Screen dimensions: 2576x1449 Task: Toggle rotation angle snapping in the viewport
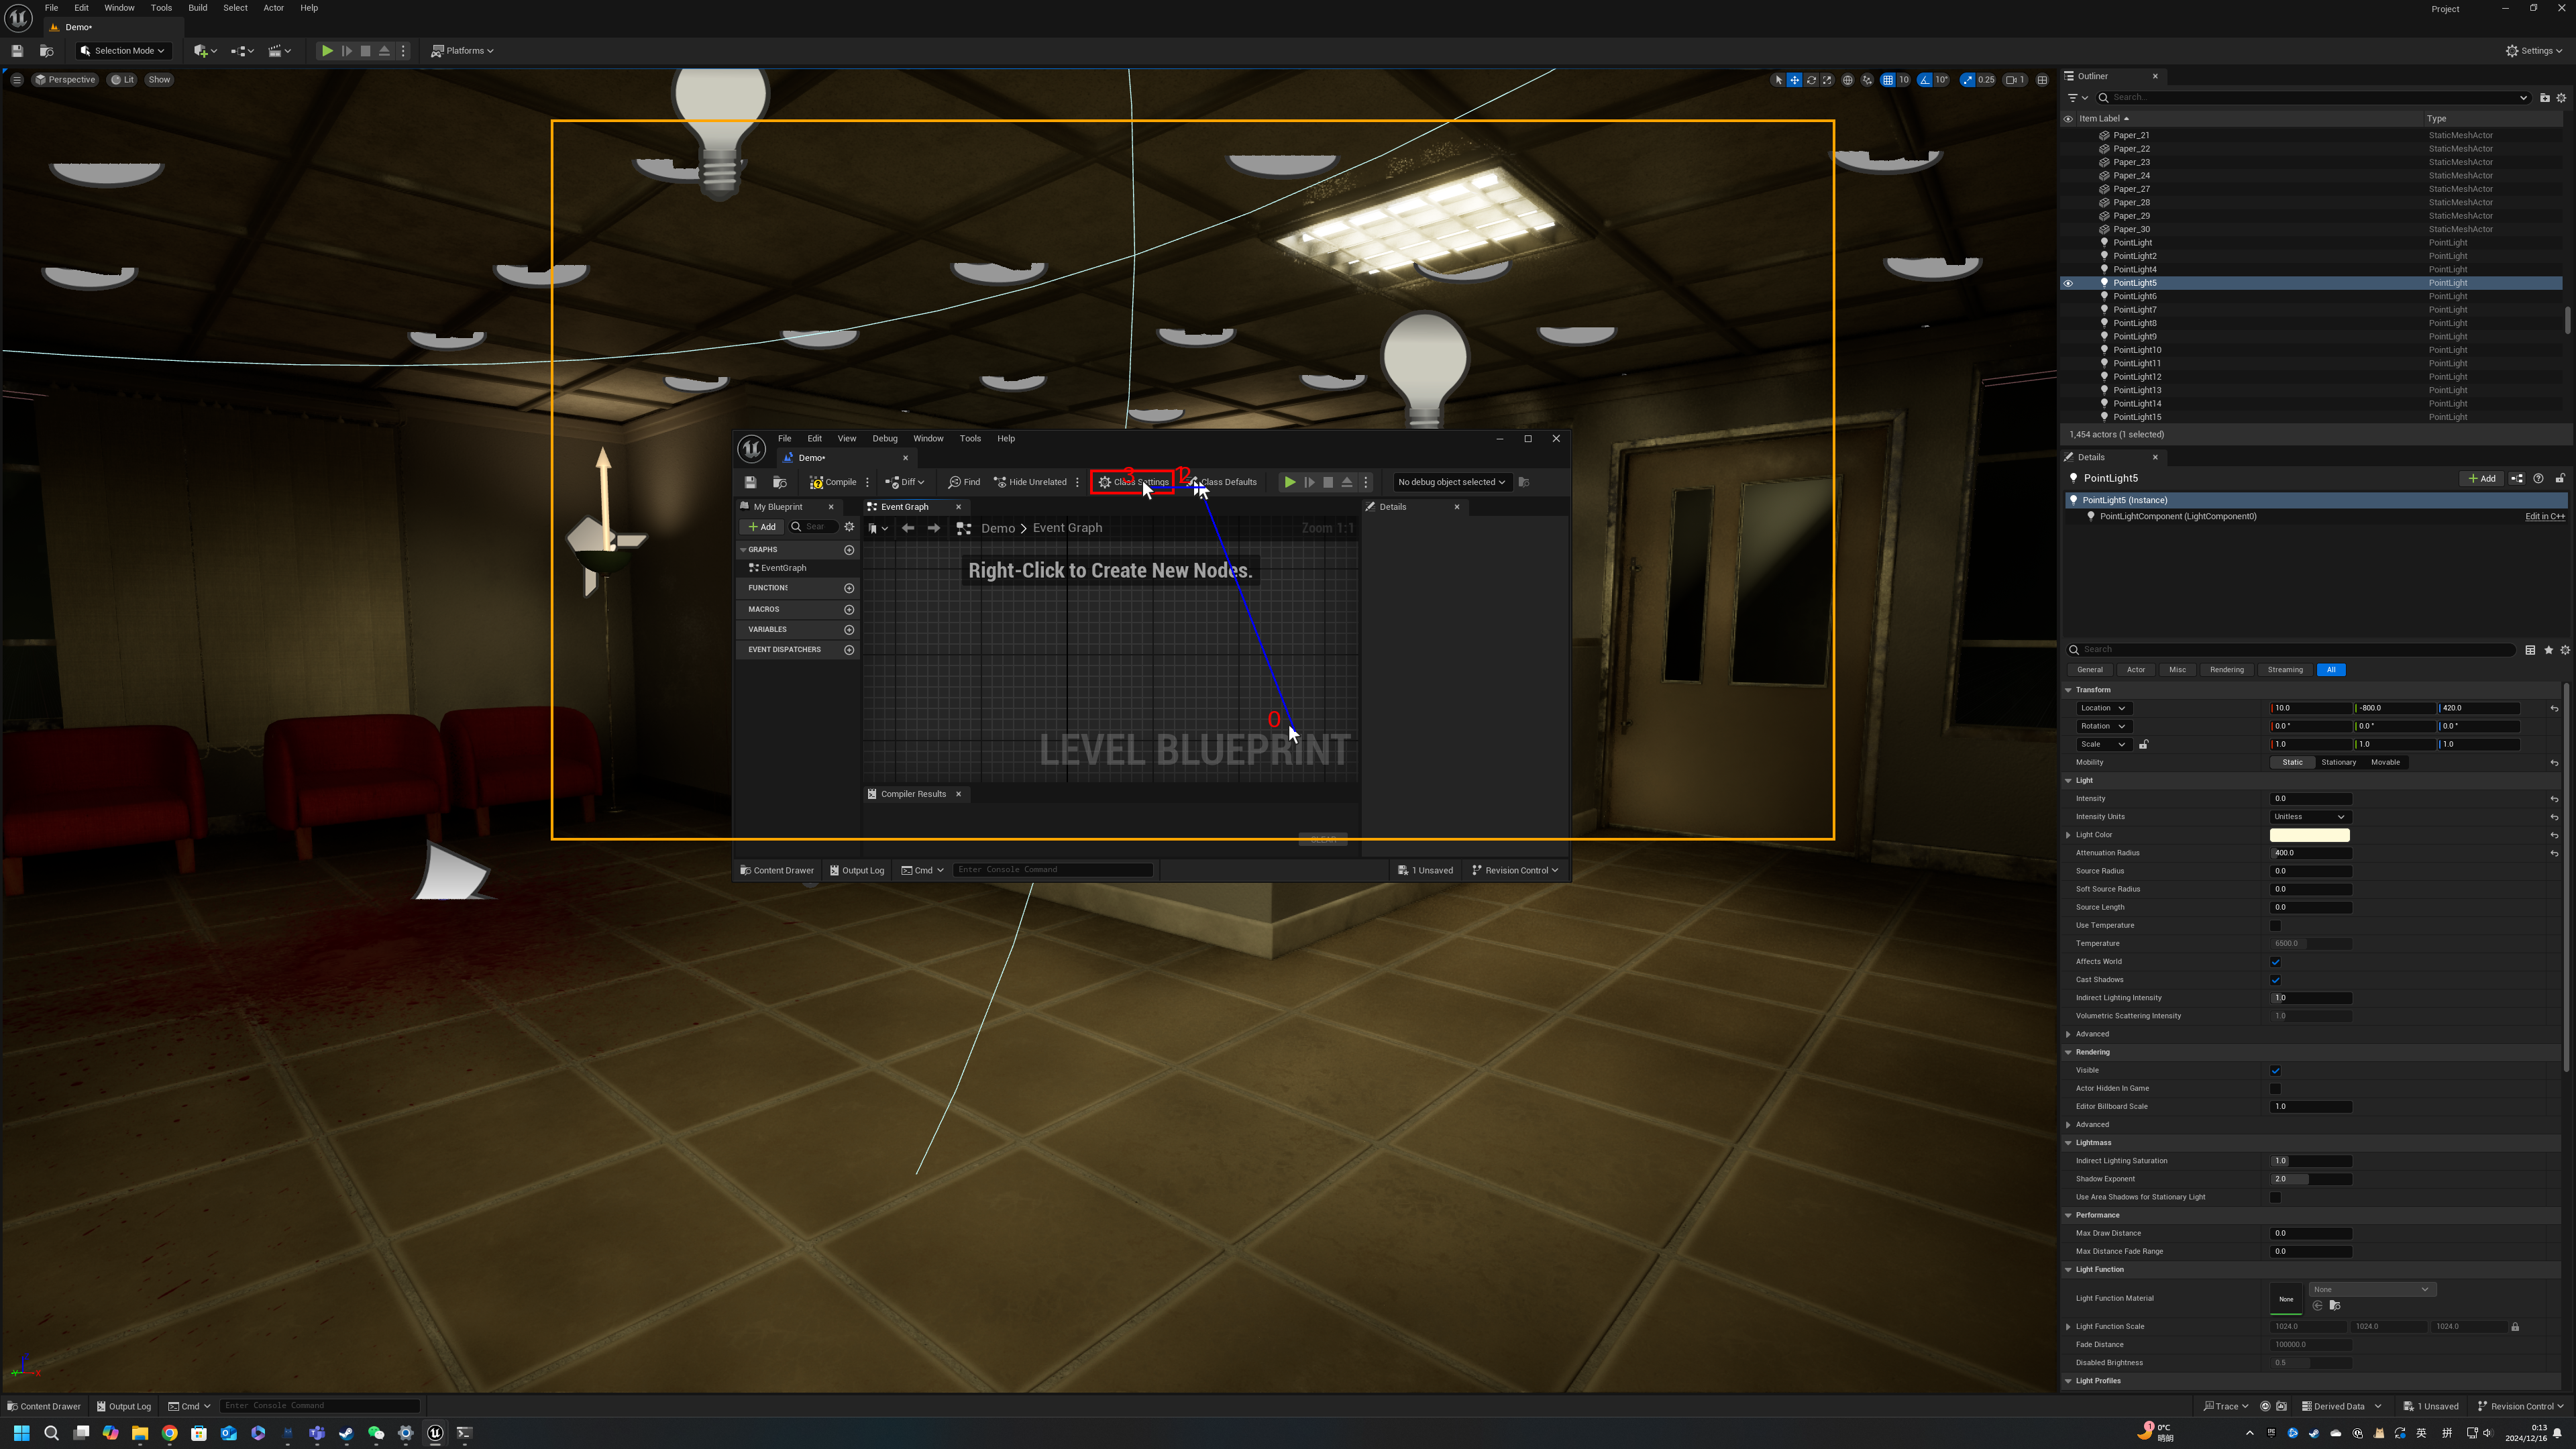click(x=1925, y=80)
